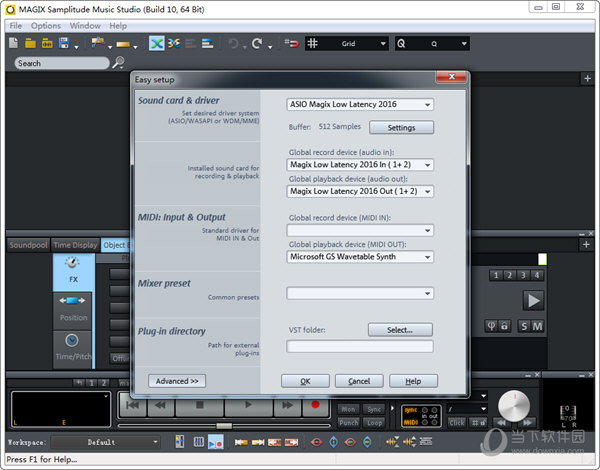Open the Workspace Default dropdown
The height and width of the screenshot is (470, 600).
point(106,442)
